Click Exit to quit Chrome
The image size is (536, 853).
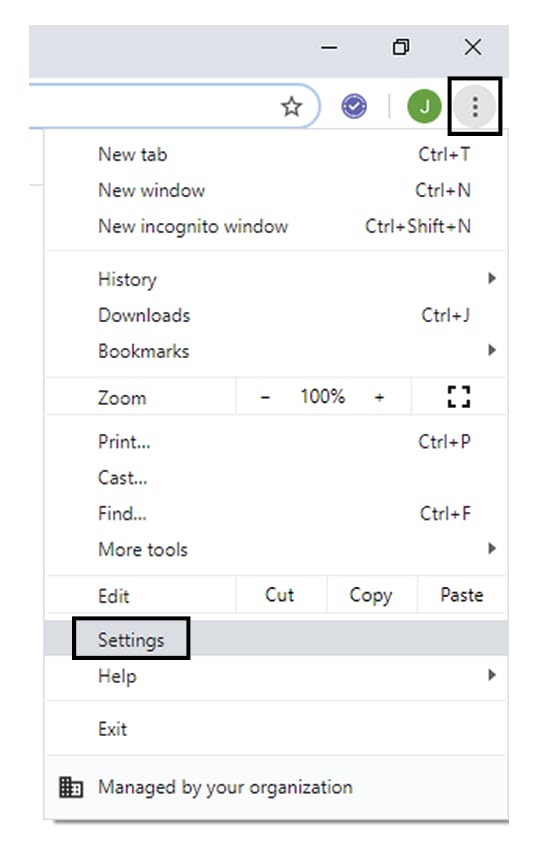(x=276, y=729)
